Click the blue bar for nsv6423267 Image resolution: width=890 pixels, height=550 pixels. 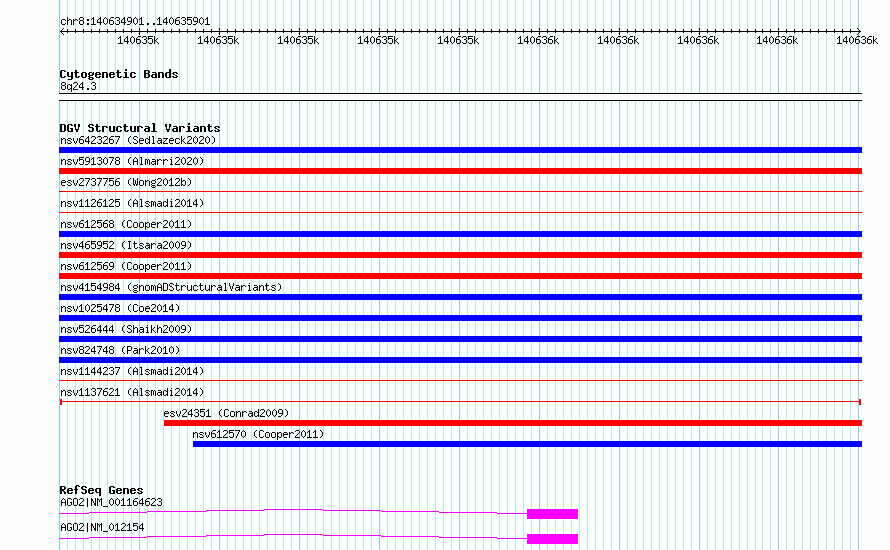click(x=460, y=150)
